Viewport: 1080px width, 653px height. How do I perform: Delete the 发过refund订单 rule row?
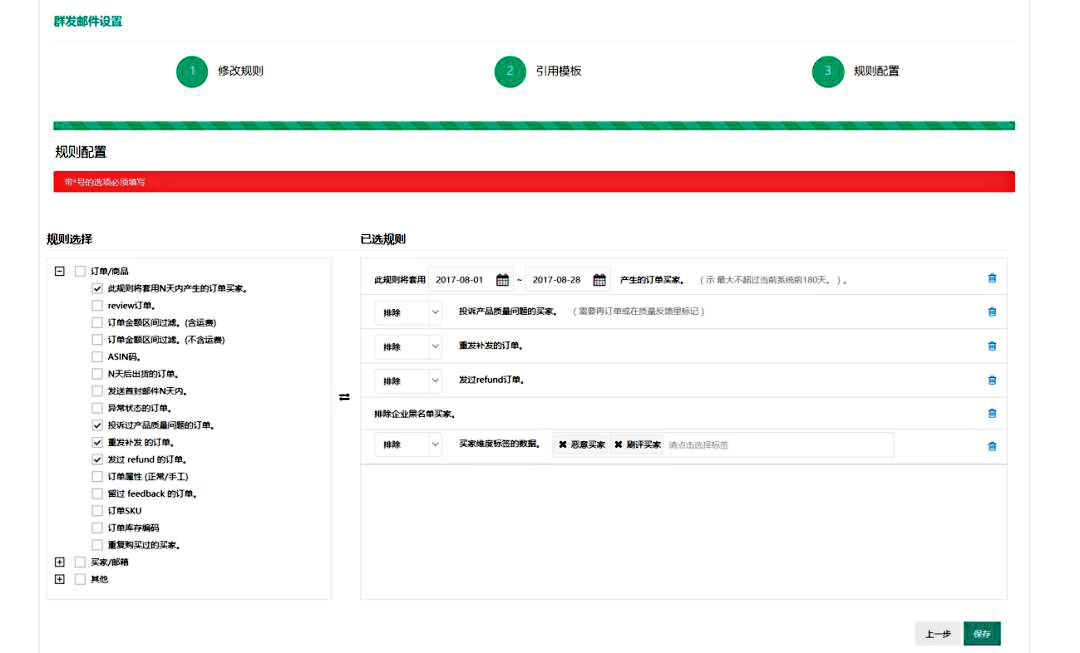point(992,380)
